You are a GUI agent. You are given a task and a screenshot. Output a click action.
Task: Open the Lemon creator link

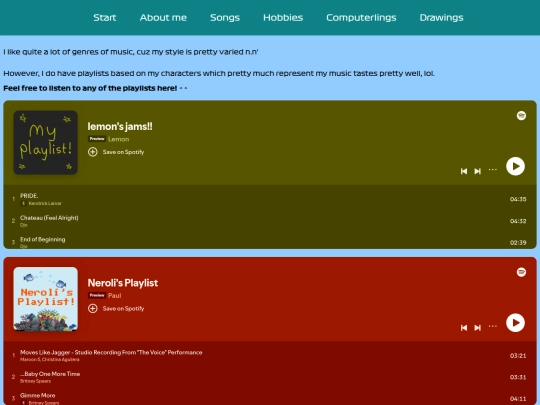point(118,139)
